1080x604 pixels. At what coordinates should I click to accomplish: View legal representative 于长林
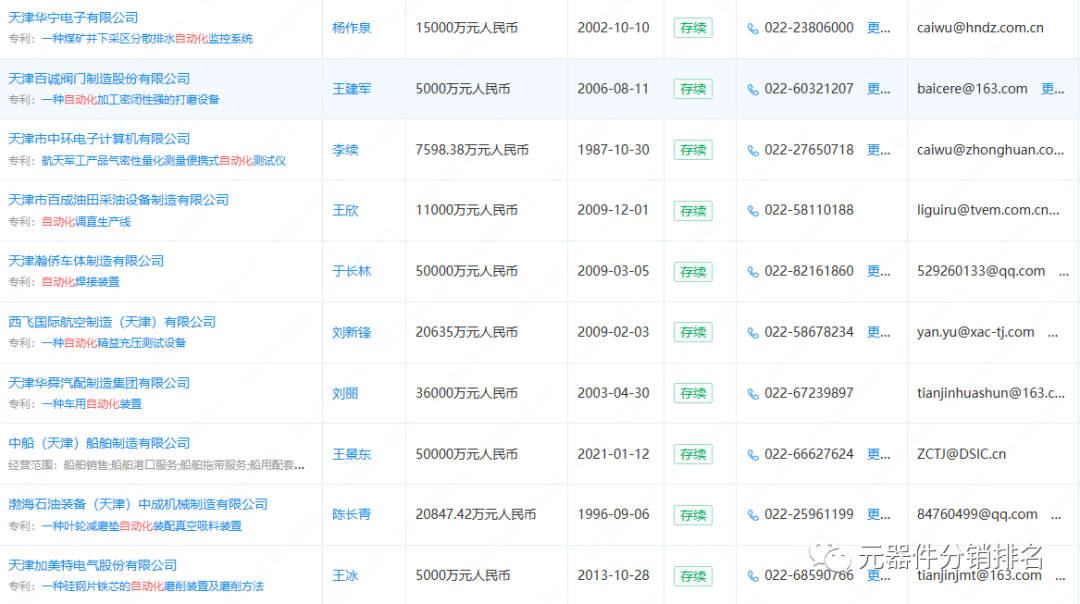pos(351,271)
